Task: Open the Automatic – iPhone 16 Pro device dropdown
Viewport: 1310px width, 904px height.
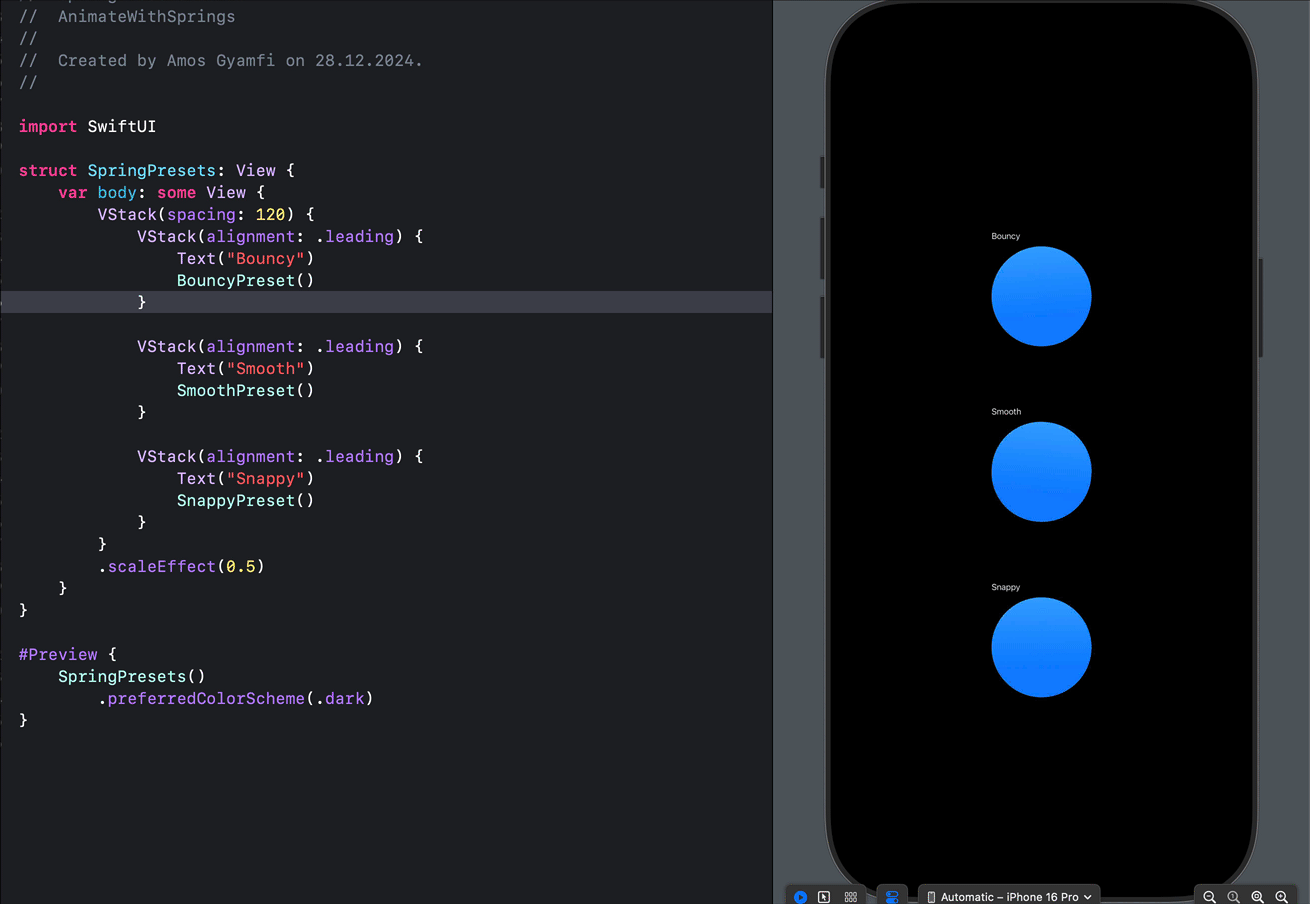Action: (x=1009, y=897)
